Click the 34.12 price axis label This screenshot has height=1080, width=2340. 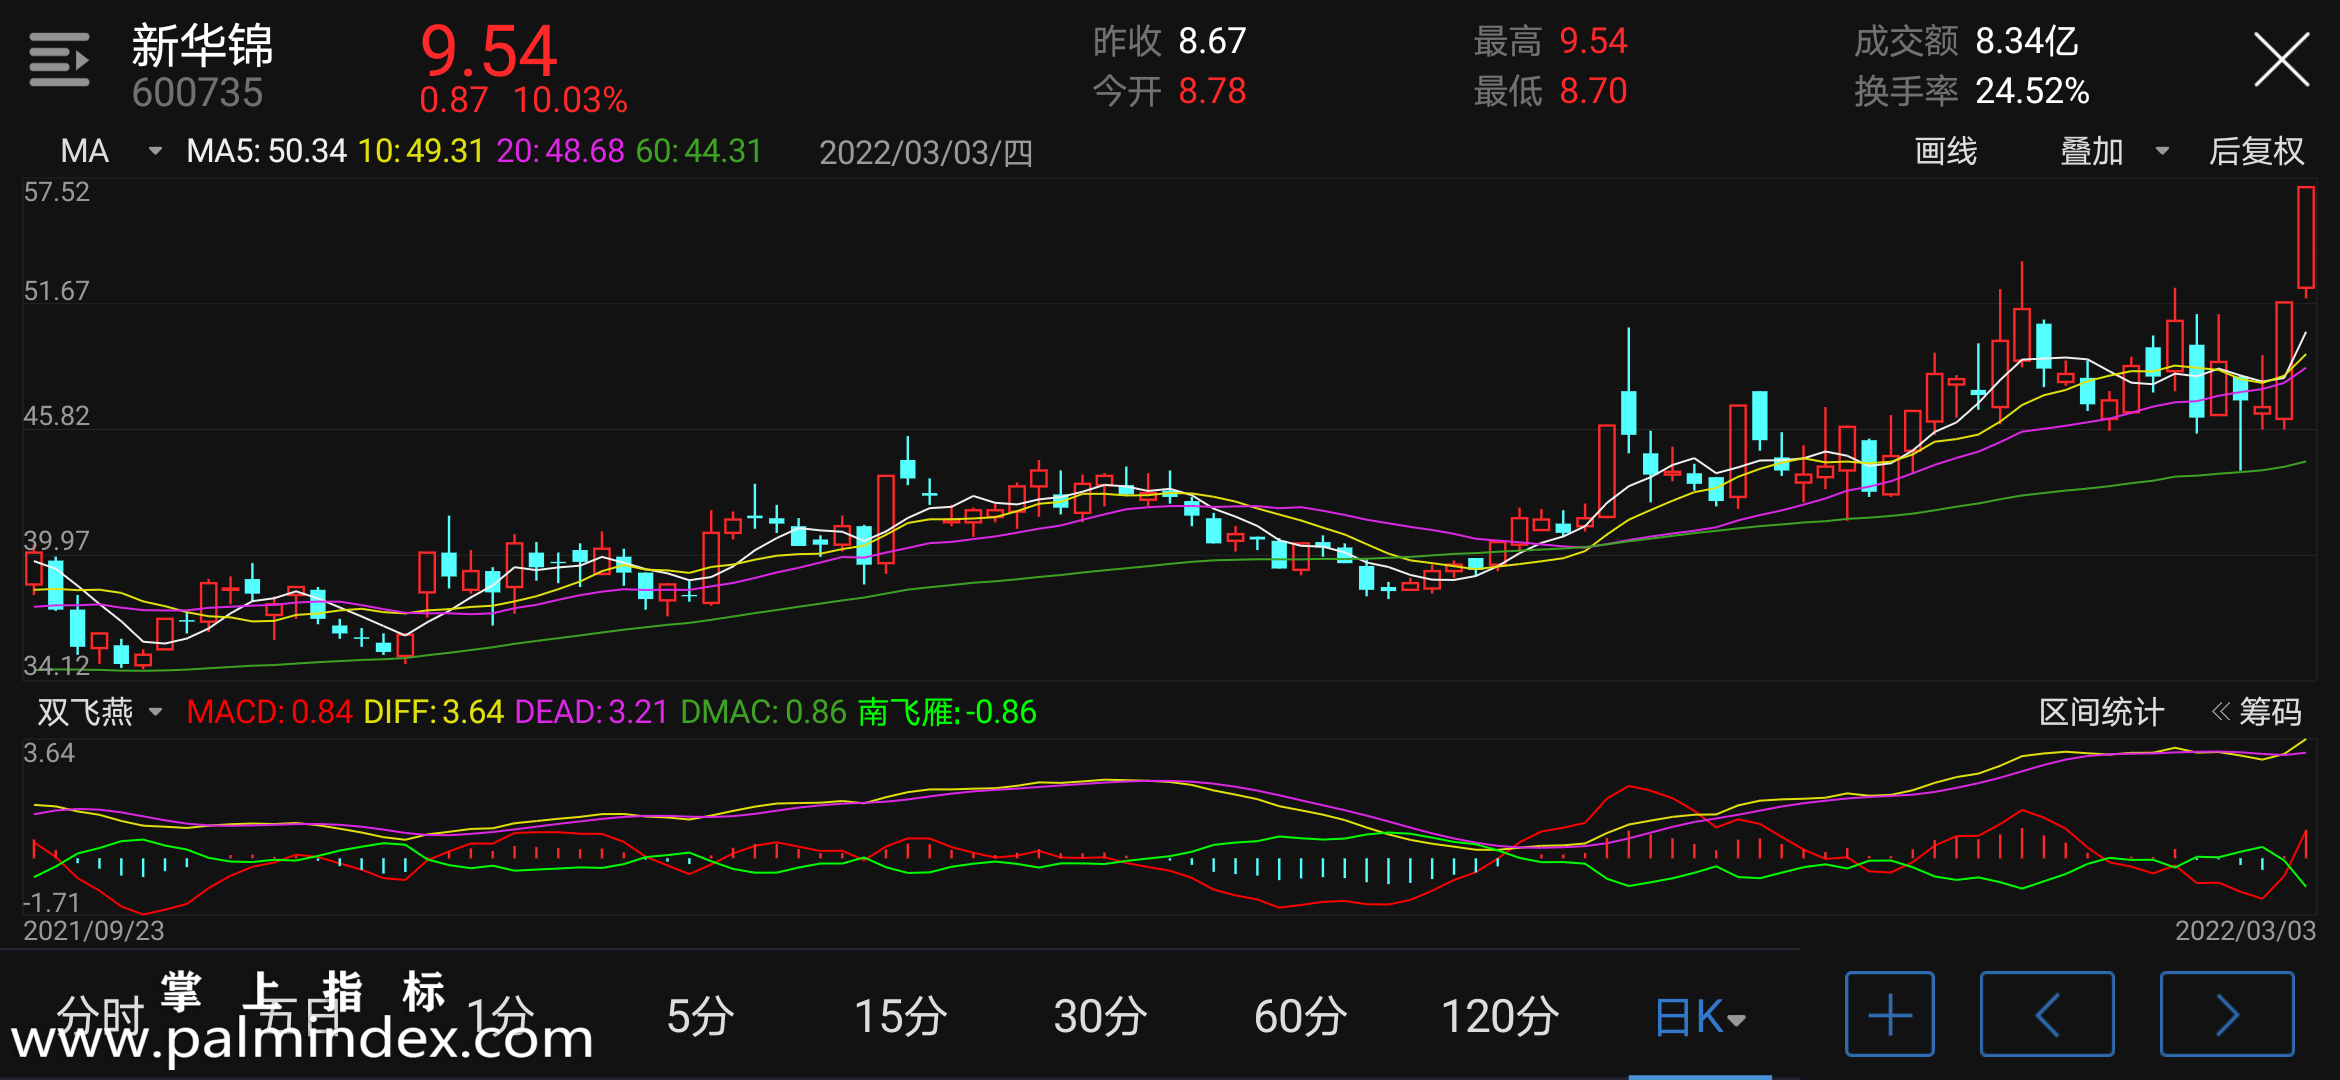(x=56, y=665)
